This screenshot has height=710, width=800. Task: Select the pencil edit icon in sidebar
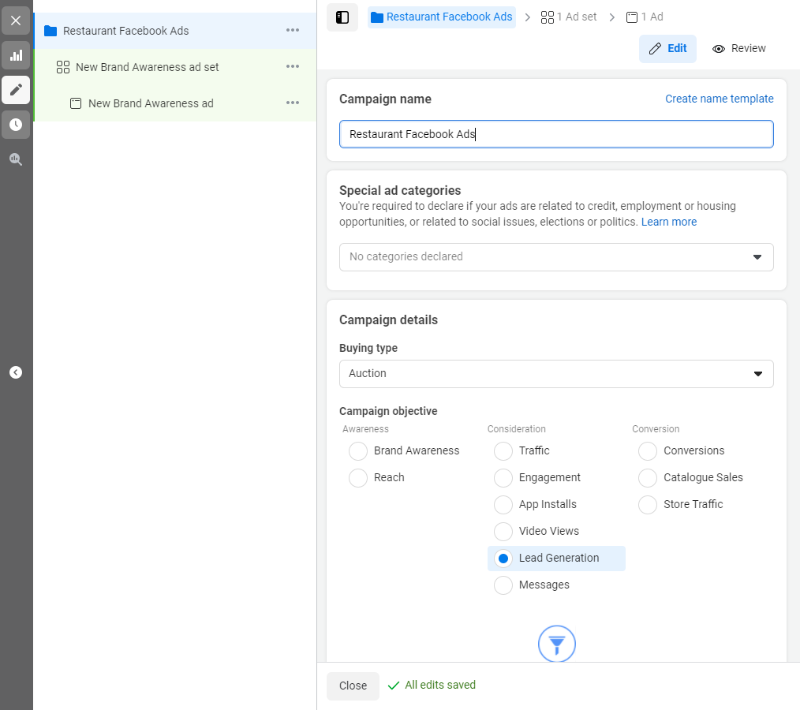tap(16, 90)
